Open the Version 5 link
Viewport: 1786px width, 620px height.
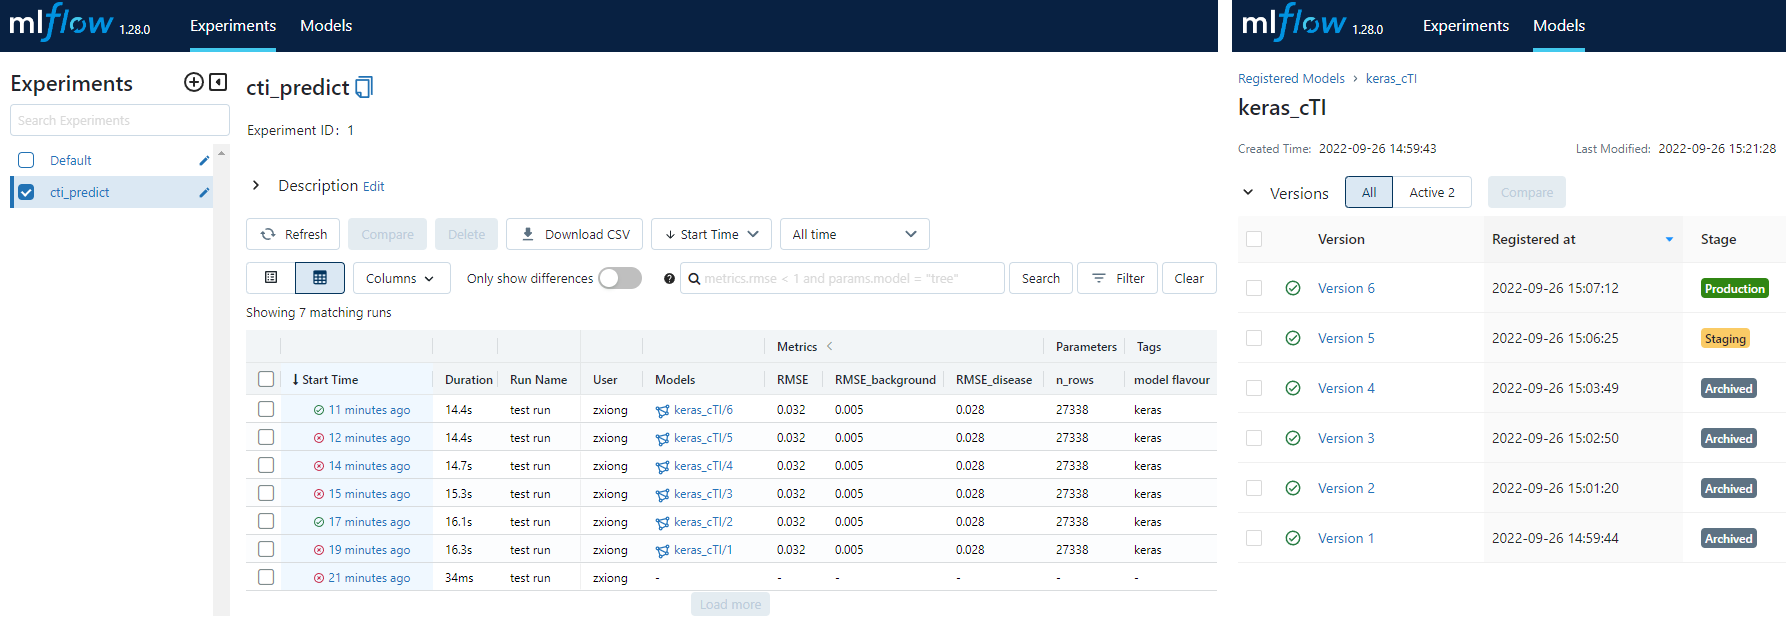(1346, 338)
